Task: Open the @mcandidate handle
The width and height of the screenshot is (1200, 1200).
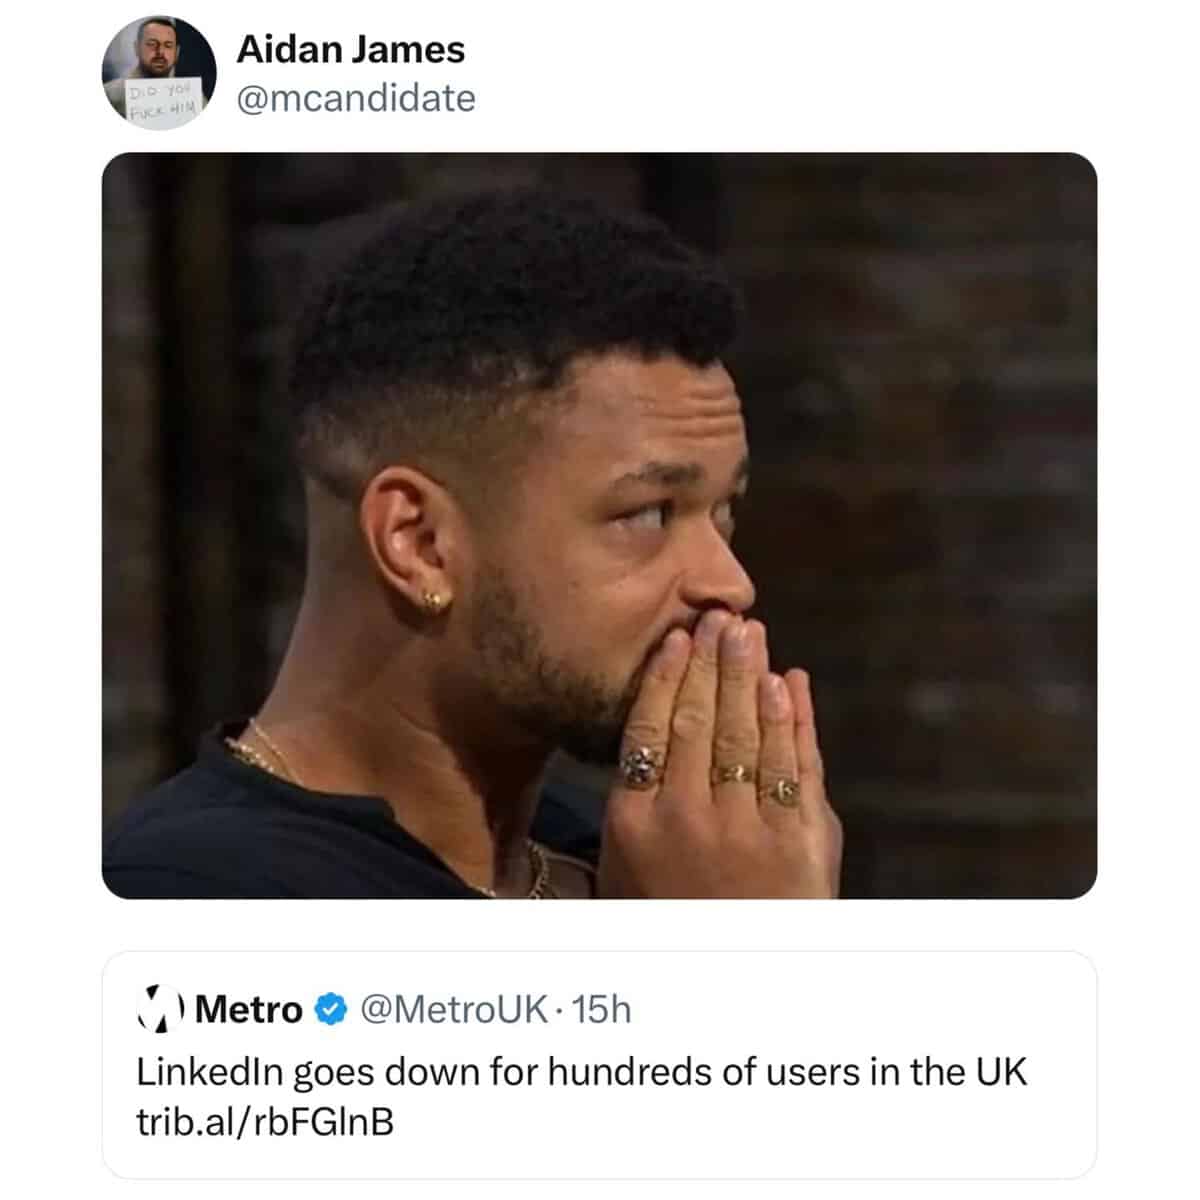Action: (355, 98)
